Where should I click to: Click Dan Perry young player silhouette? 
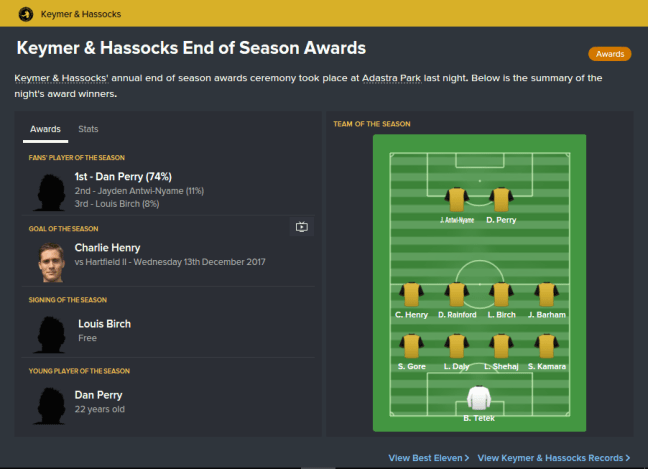pyautogui.click(x=51, y=402)
